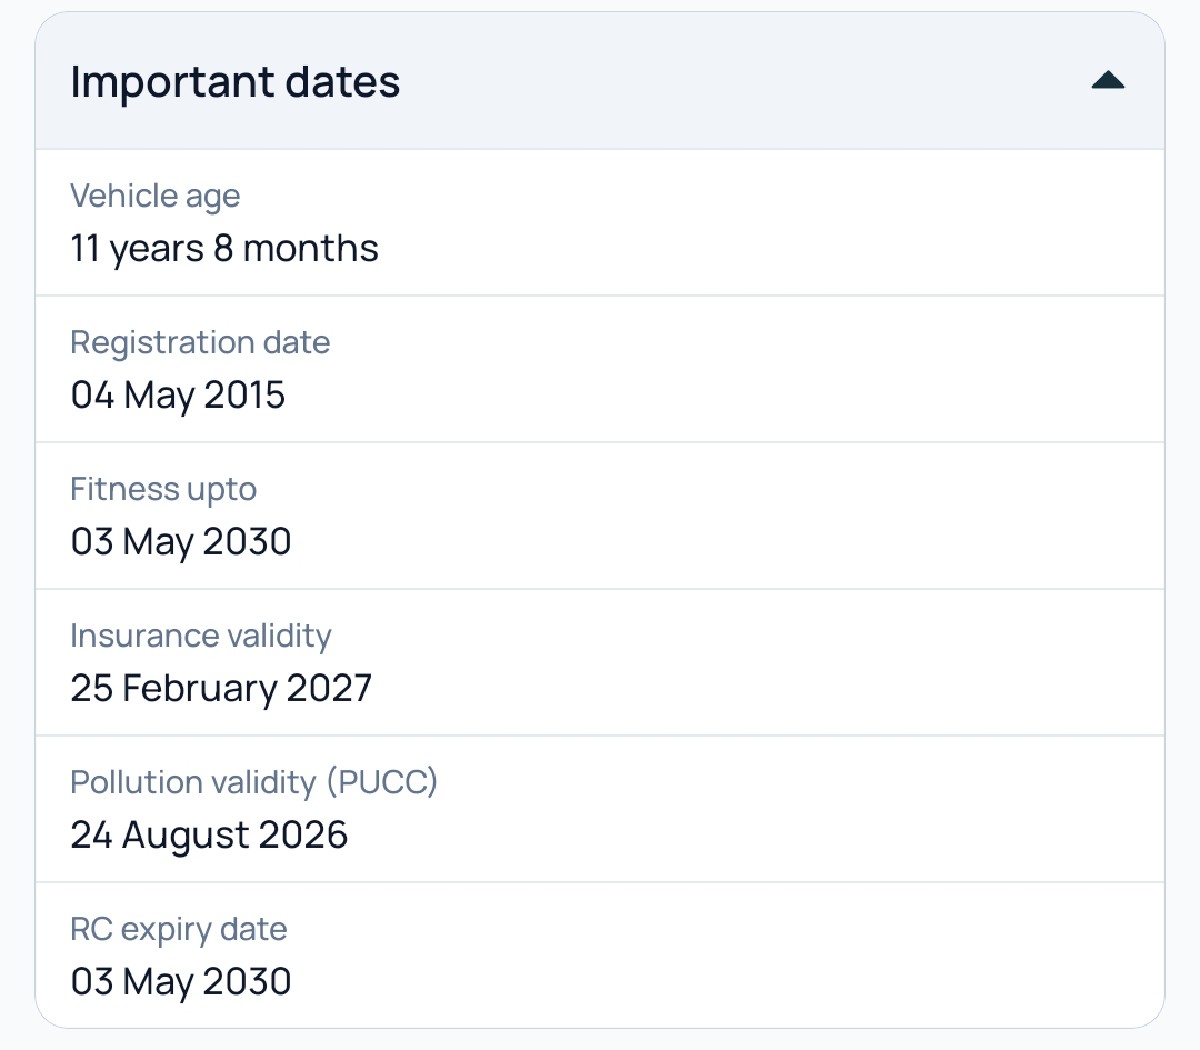Click the RC expiry date row
The width and height of the screenshot is (1200, 1050).
[x=600, y=955]
